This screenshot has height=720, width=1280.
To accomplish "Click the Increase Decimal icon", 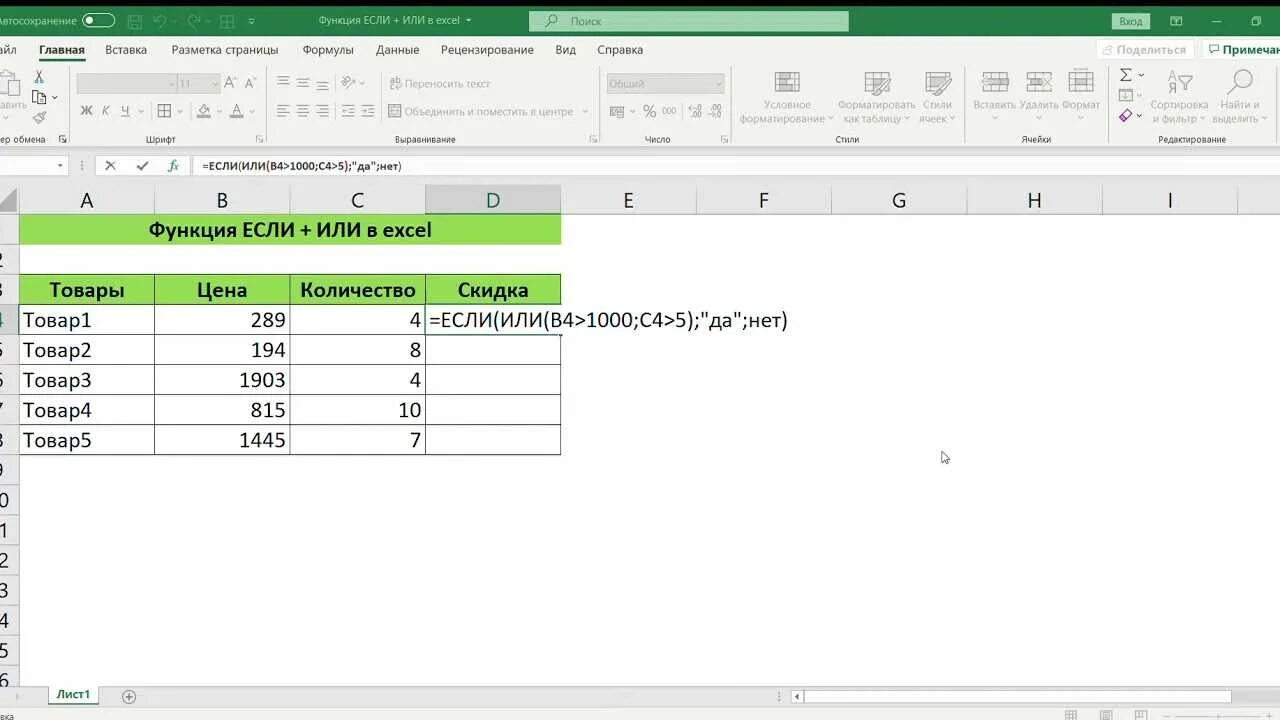I will [x=695, y=111].
